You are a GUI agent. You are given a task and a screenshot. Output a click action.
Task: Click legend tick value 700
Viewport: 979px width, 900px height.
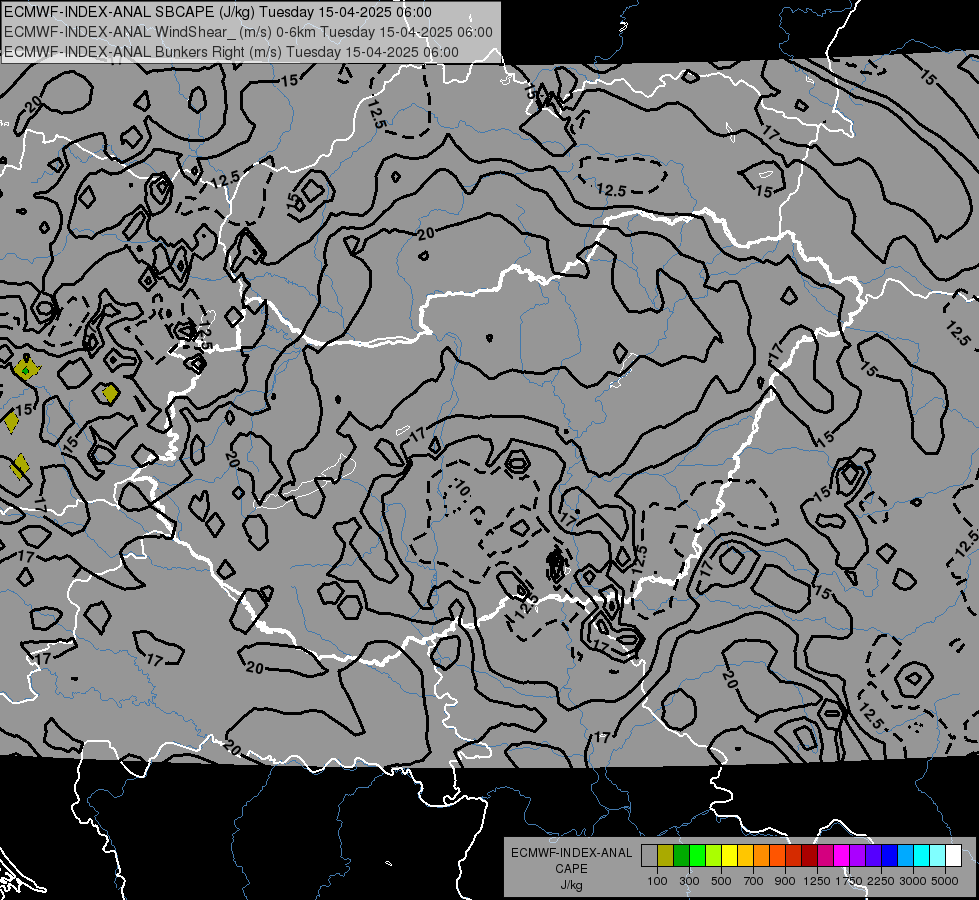pos(754,881)
